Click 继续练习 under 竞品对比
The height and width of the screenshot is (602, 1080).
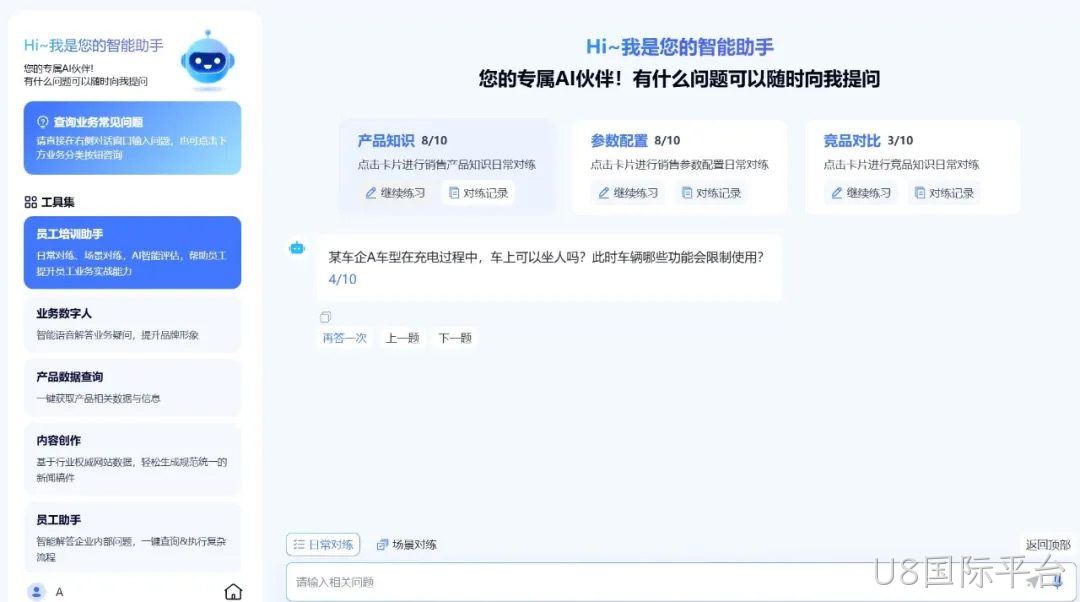tap(861, 193)
